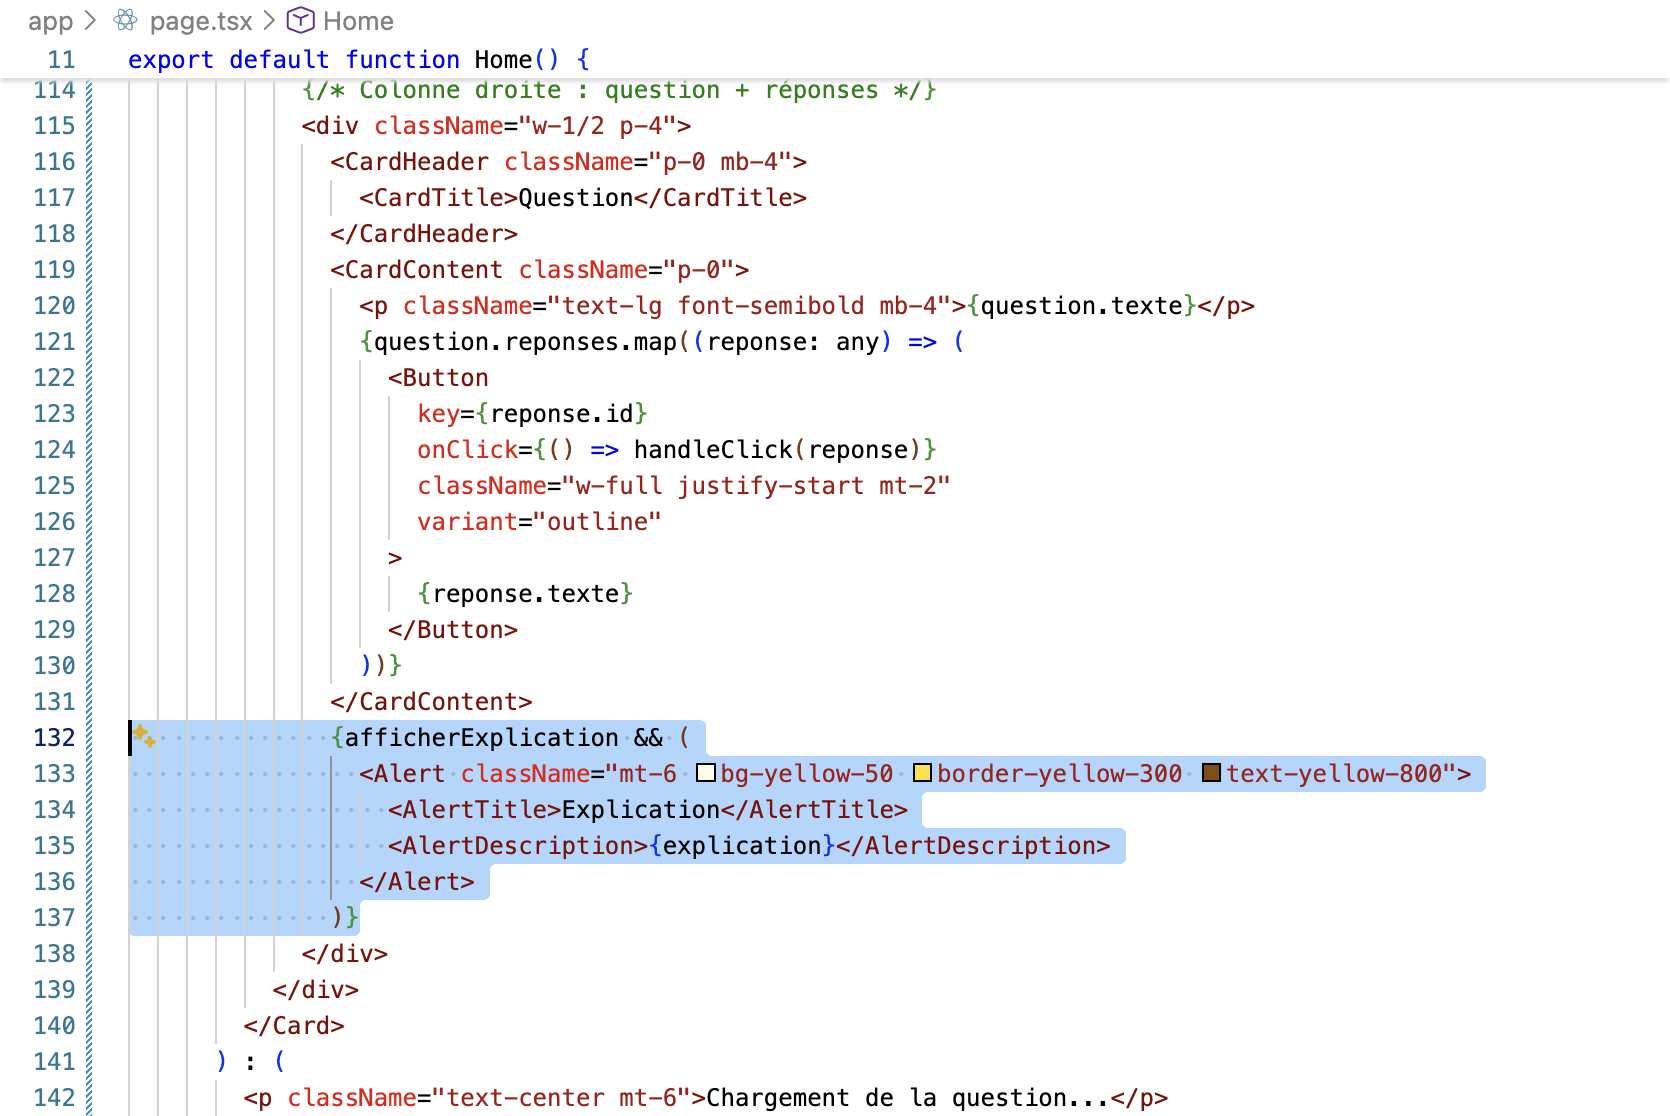Image resolution: width=1670 pixels, height=1116 pixels.
Task: Click the Home symbol cube icon
Action: tap(300, 21)
